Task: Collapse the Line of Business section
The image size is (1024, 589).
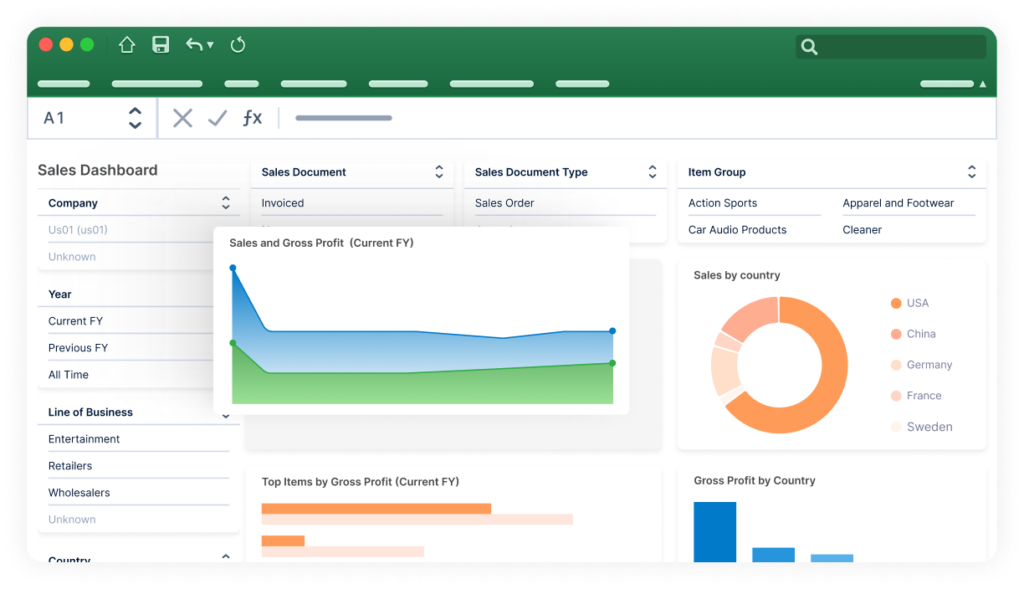Action: 226,415
